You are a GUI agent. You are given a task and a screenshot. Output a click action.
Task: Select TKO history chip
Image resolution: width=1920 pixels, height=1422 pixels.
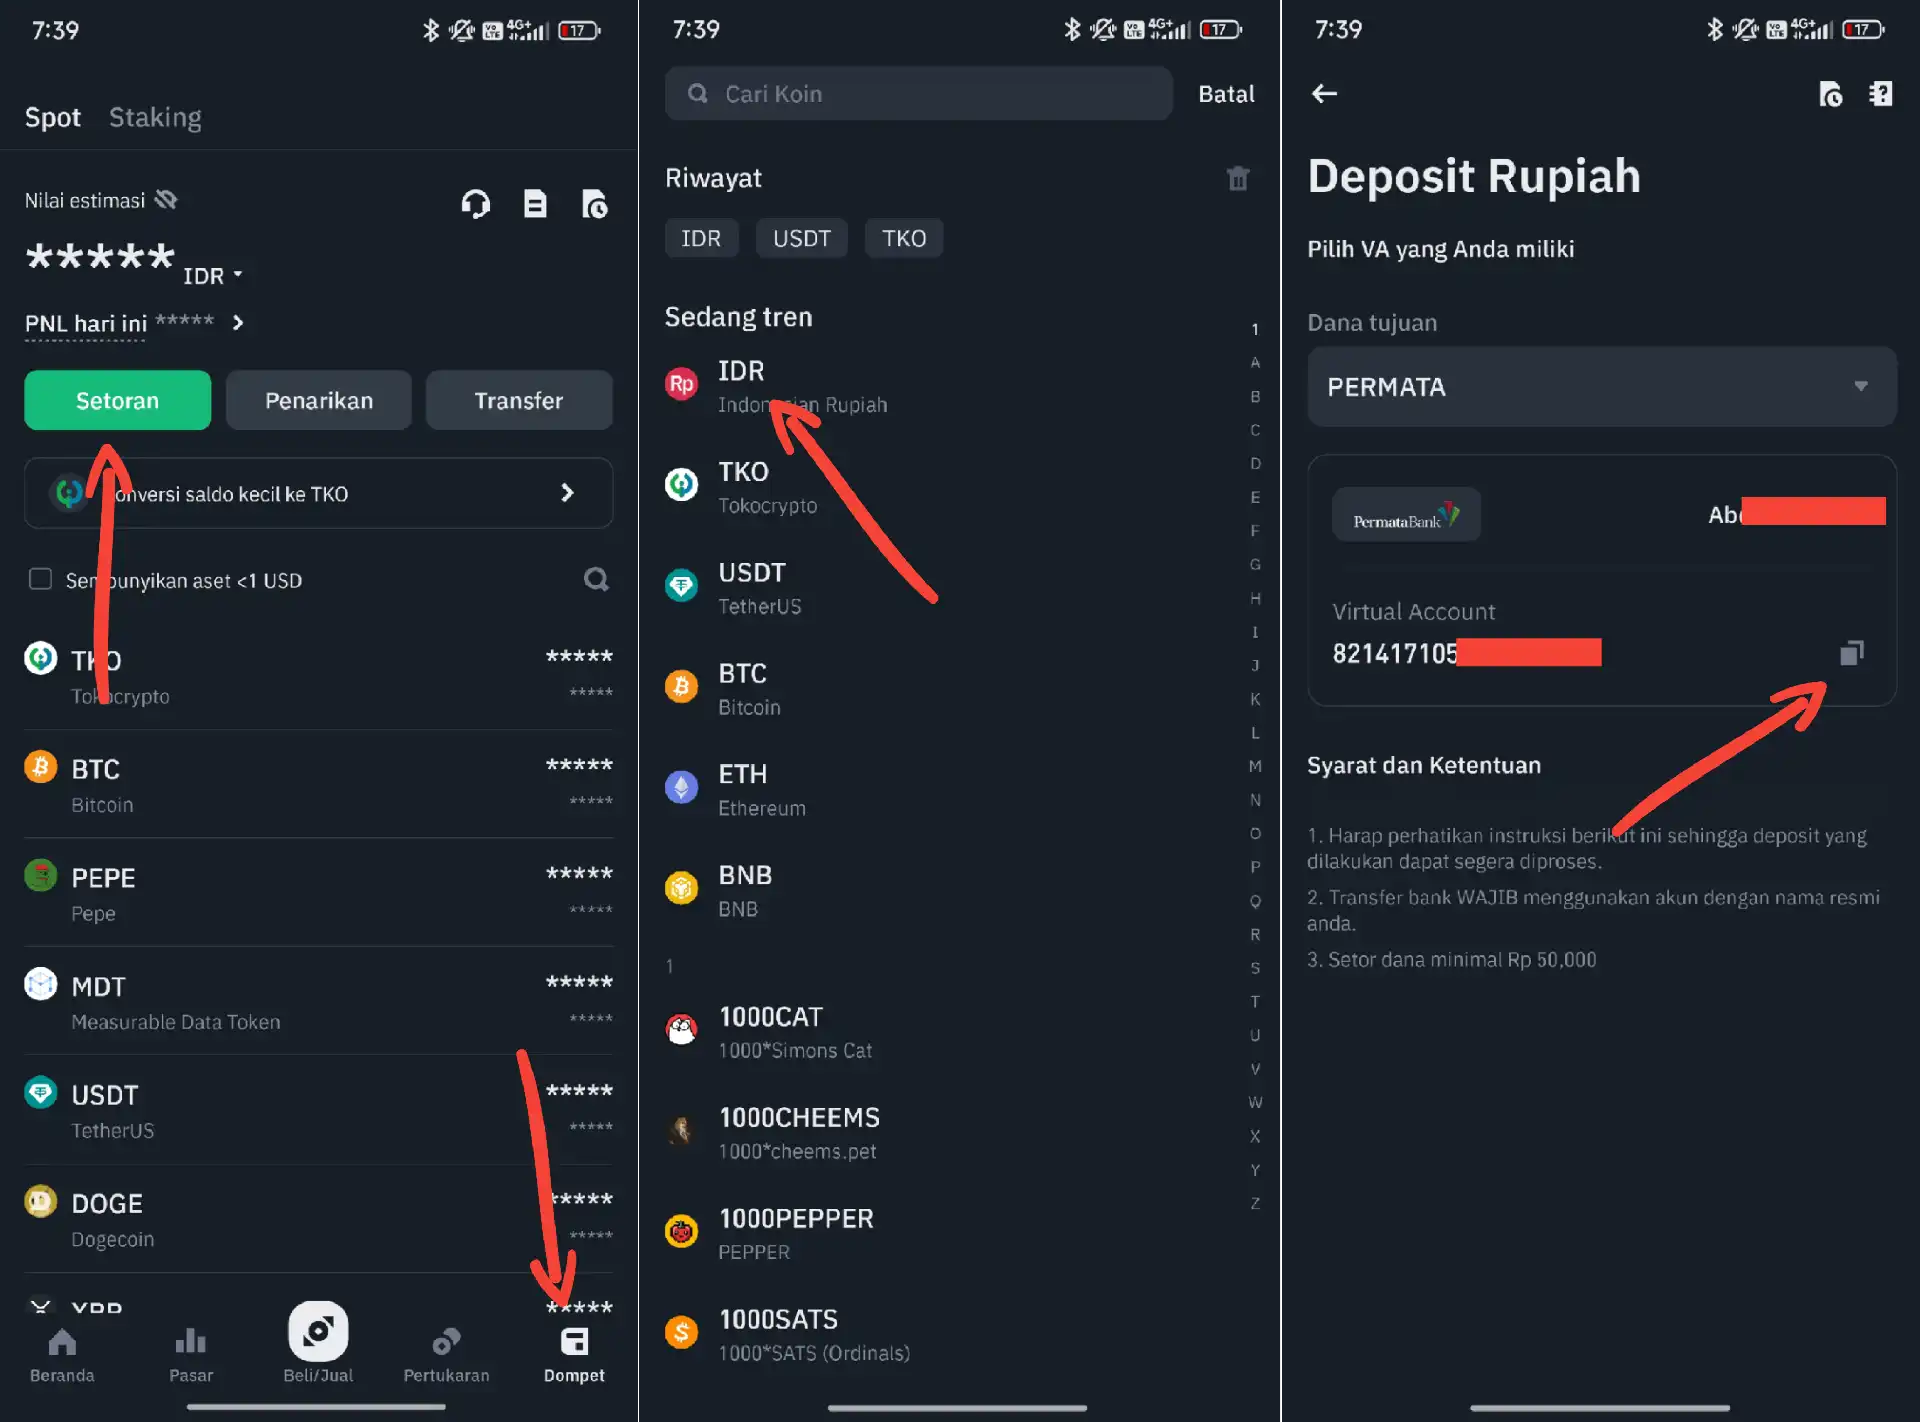click(904, 238)
